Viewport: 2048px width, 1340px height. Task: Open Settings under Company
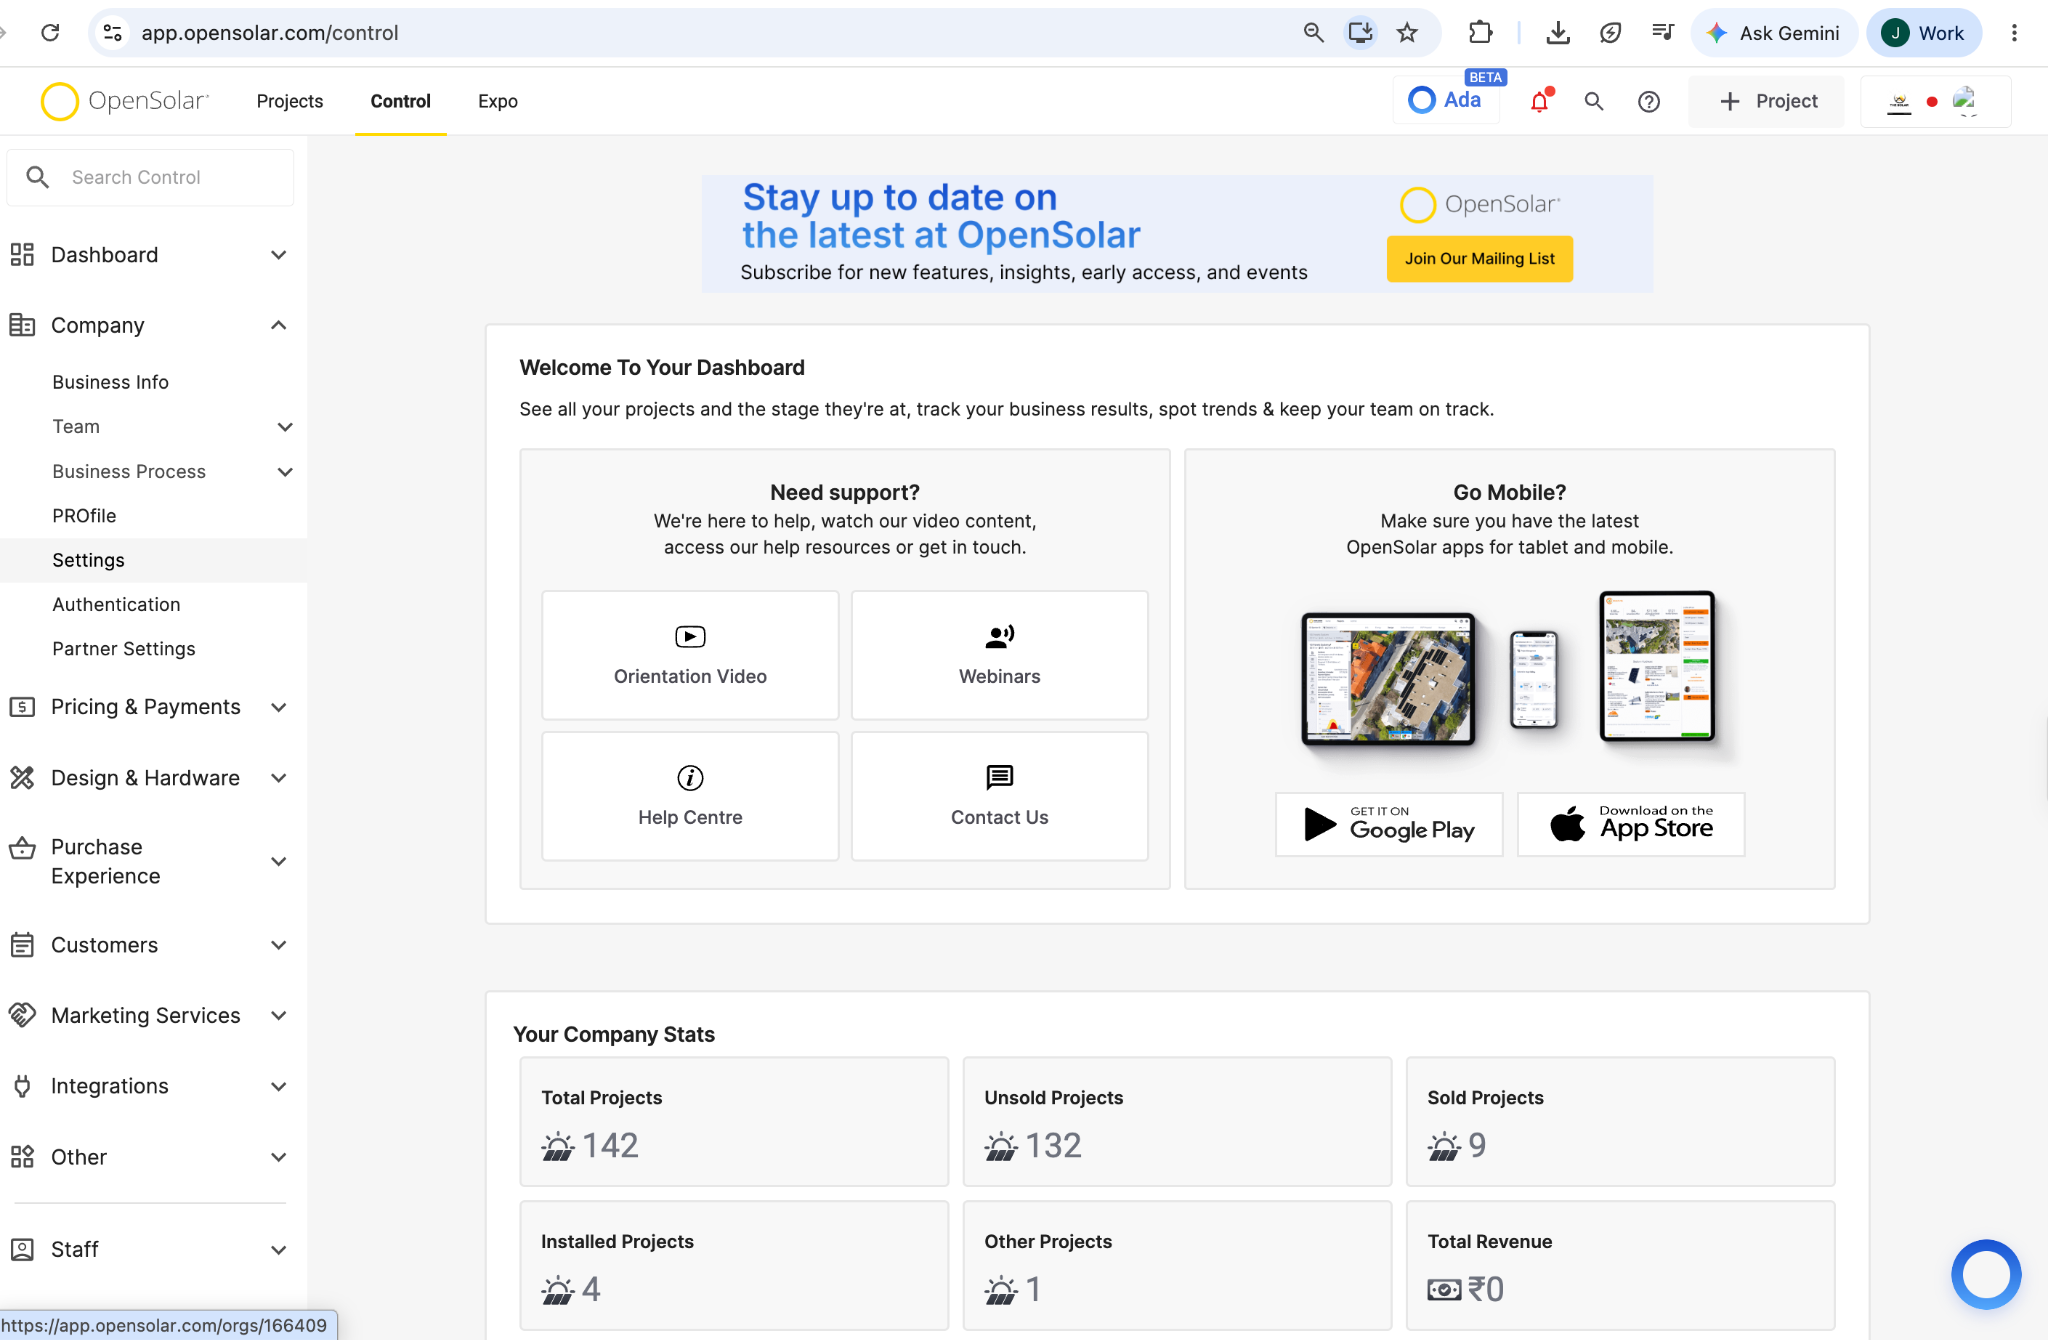[x=154, y=560]
